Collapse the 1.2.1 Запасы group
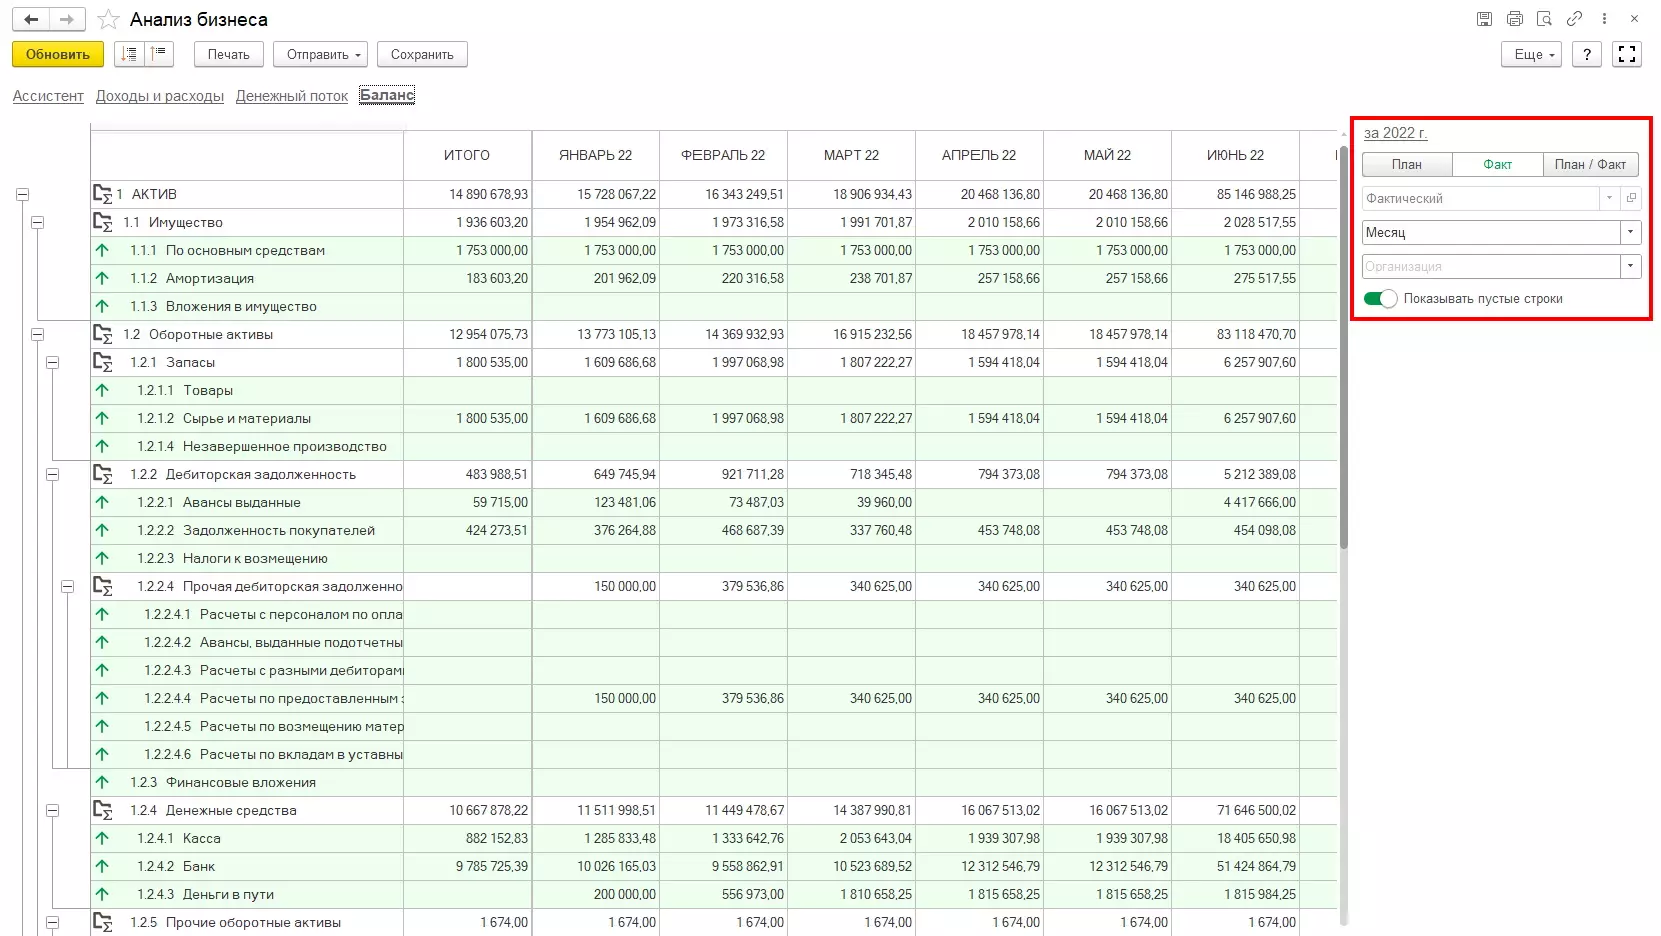Screen dimensions: 1661x936 tap(52, 362)
